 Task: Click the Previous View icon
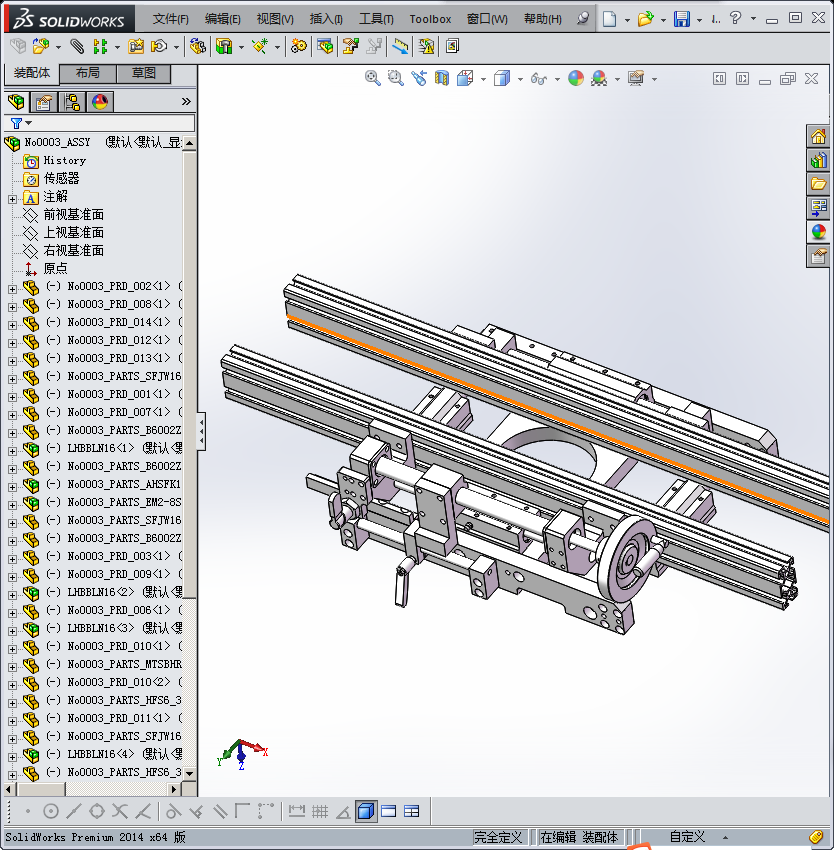(x=418, y=78)
